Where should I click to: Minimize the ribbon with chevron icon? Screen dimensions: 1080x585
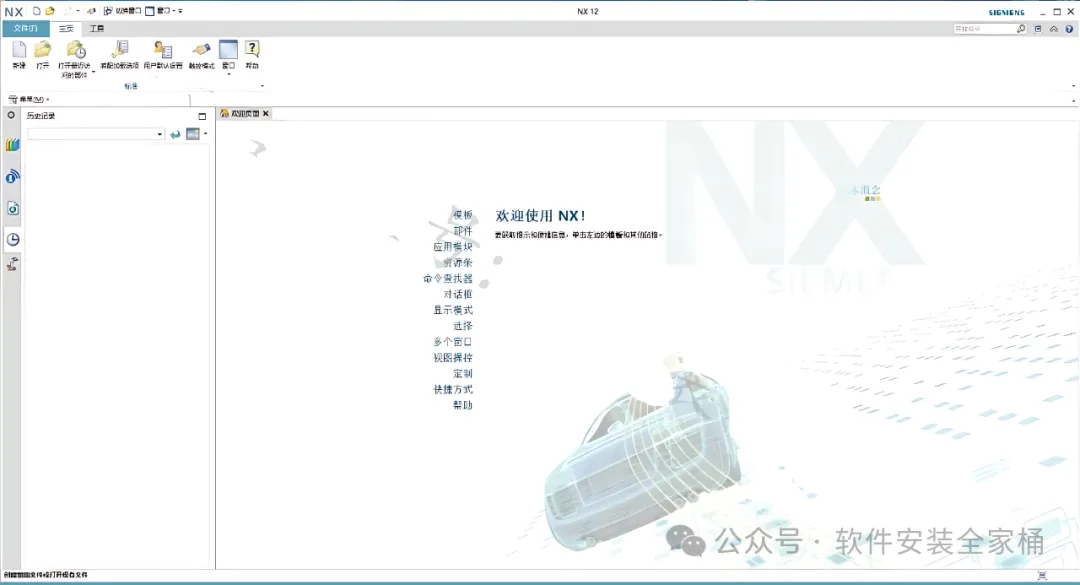[1053, 29]
